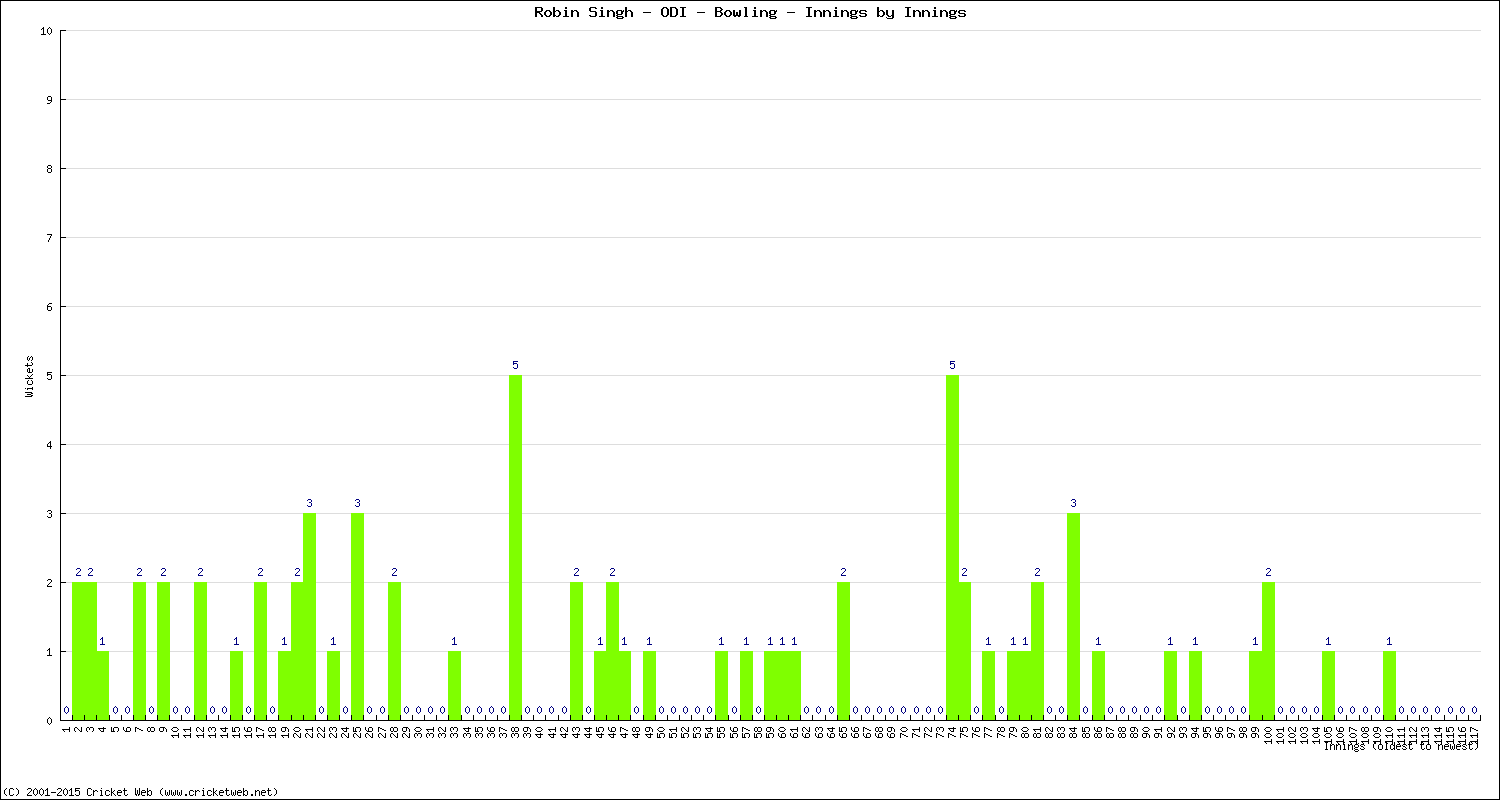Click the 1-wicket bar at innings 86
This screenshot has width=1500, height=800.
pos(1098,686)
